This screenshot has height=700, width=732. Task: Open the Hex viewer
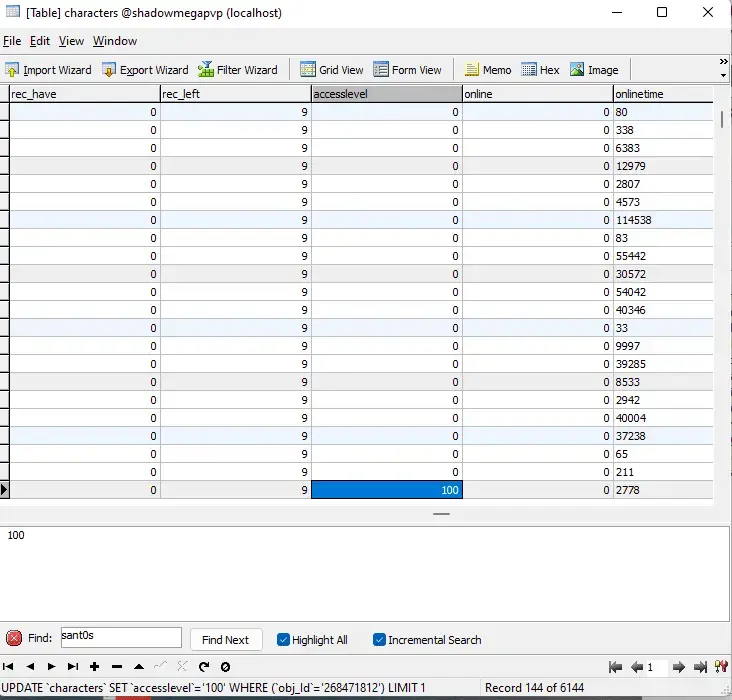540,70
